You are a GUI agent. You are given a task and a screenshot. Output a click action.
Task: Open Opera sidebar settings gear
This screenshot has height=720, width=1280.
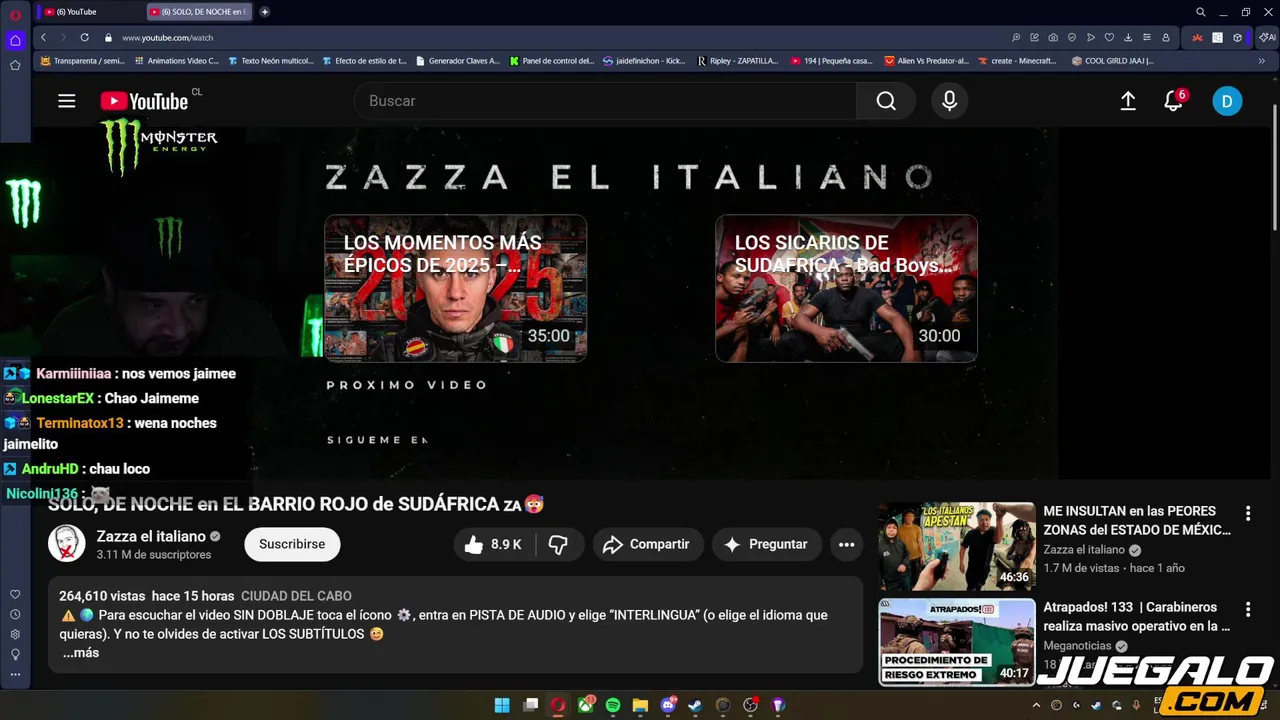click(15, 634)
